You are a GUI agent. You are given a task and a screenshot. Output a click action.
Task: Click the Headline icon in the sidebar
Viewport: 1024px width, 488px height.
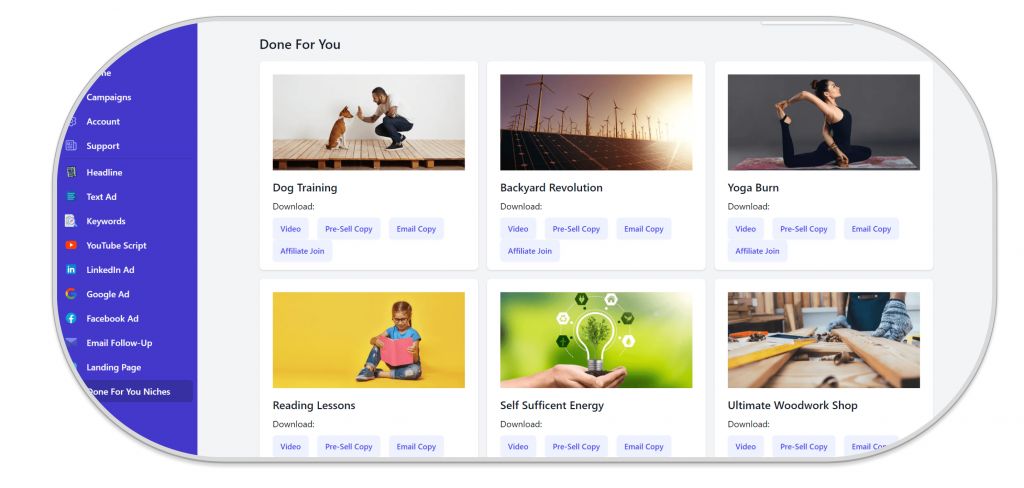coord(71,173)
